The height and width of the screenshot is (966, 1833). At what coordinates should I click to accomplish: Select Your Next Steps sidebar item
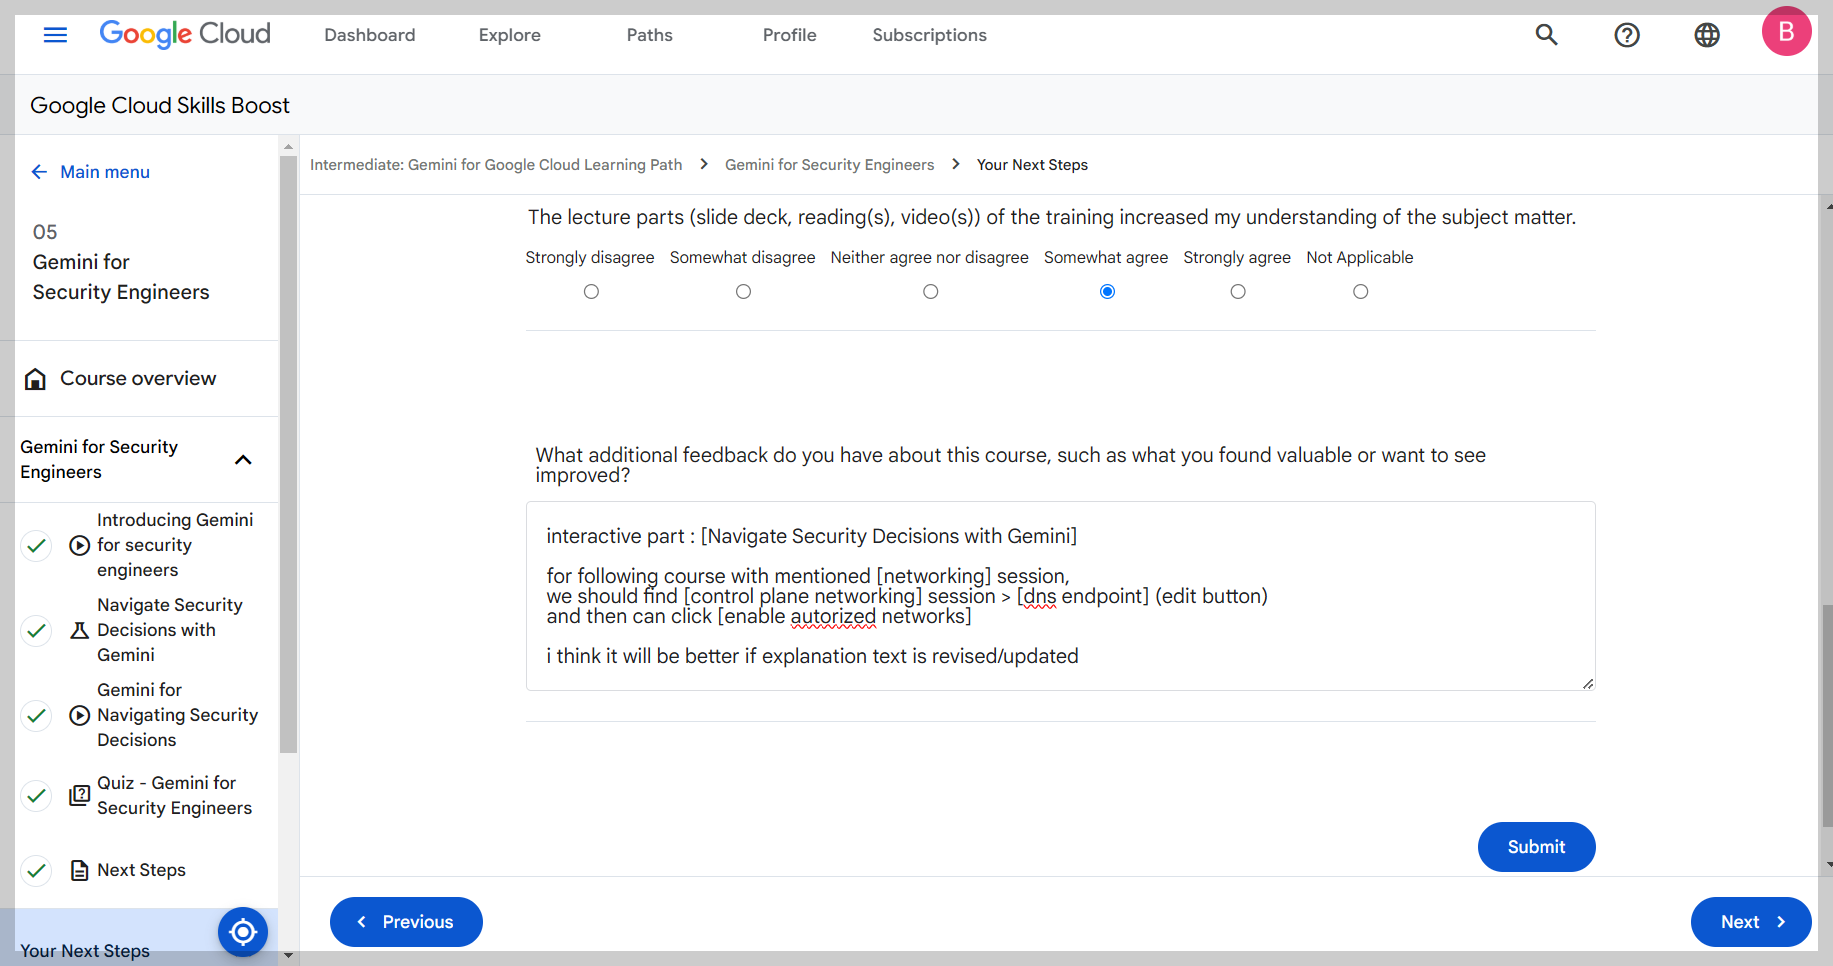(x=85, y=950)
